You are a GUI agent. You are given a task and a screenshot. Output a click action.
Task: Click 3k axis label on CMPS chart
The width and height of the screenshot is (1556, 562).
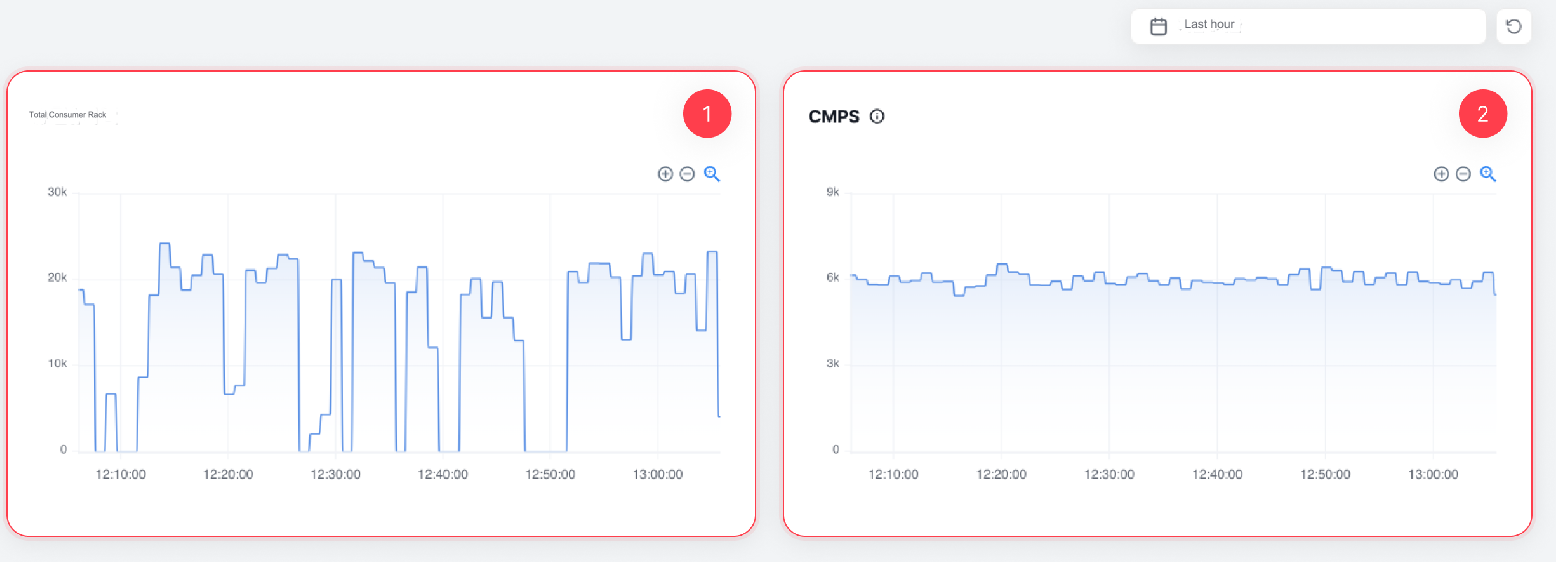click(x=832, y=364)
